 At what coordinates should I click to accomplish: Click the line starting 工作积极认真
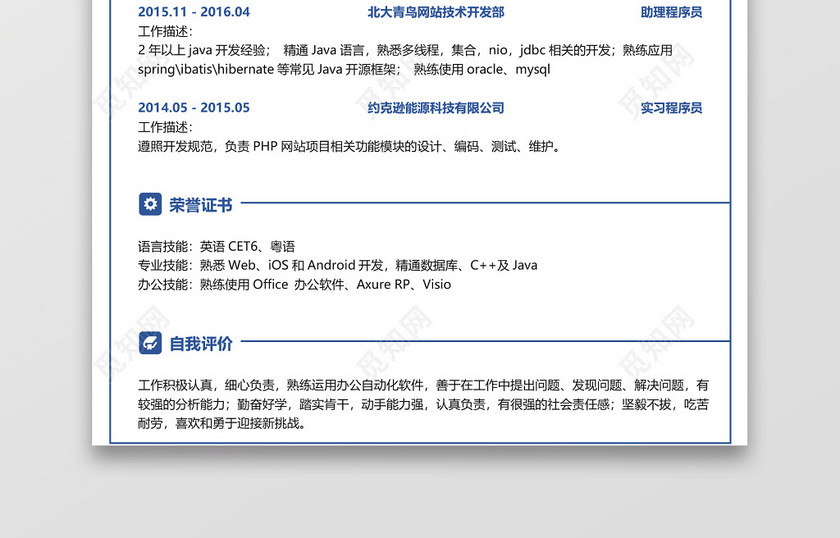click(423, 385)
